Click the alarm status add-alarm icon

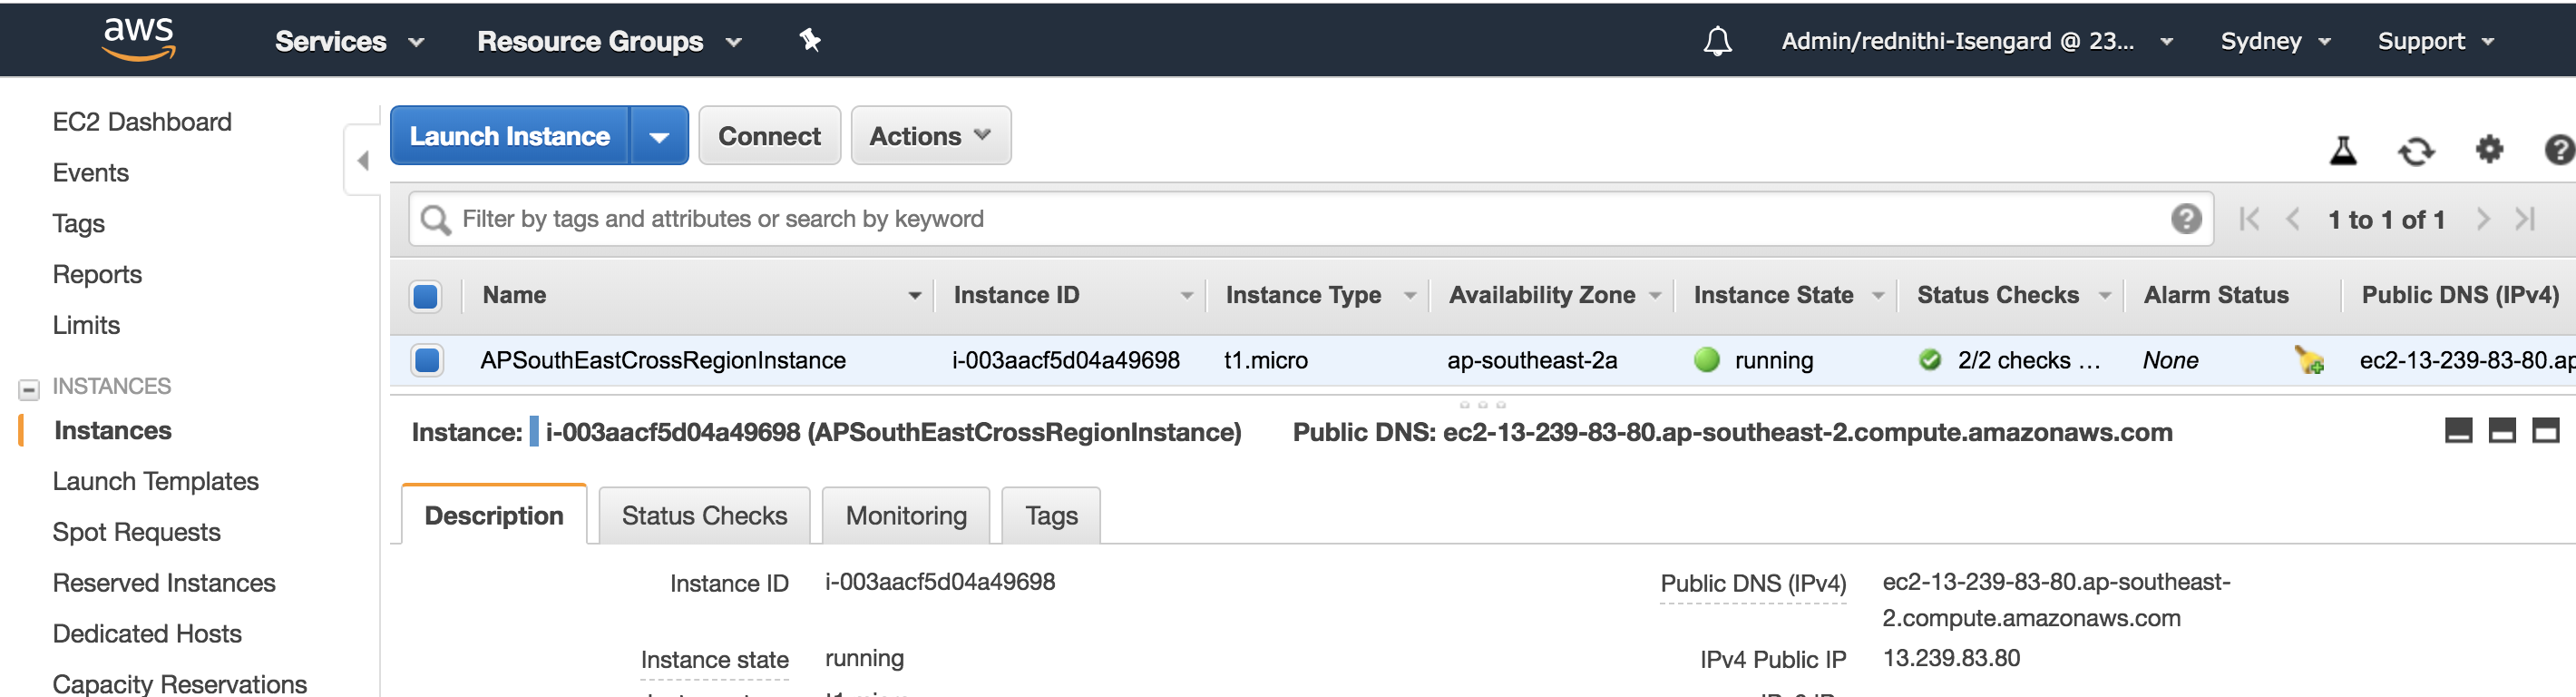click(2309, 360)
